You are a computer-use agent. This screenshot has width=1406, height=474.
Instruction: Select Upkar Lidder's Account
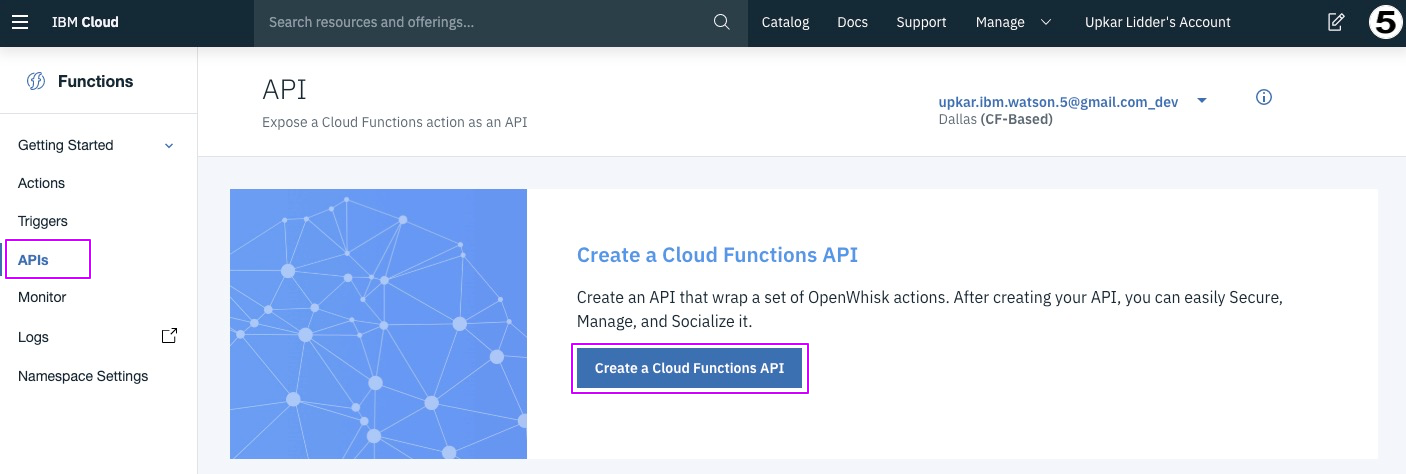click(1158, 22)
